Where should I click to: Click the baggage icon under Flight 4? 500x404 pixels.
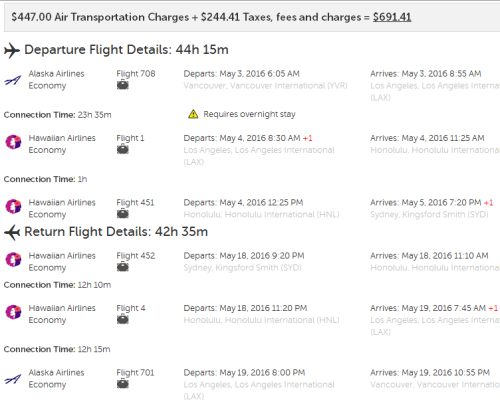pos(123,320)
